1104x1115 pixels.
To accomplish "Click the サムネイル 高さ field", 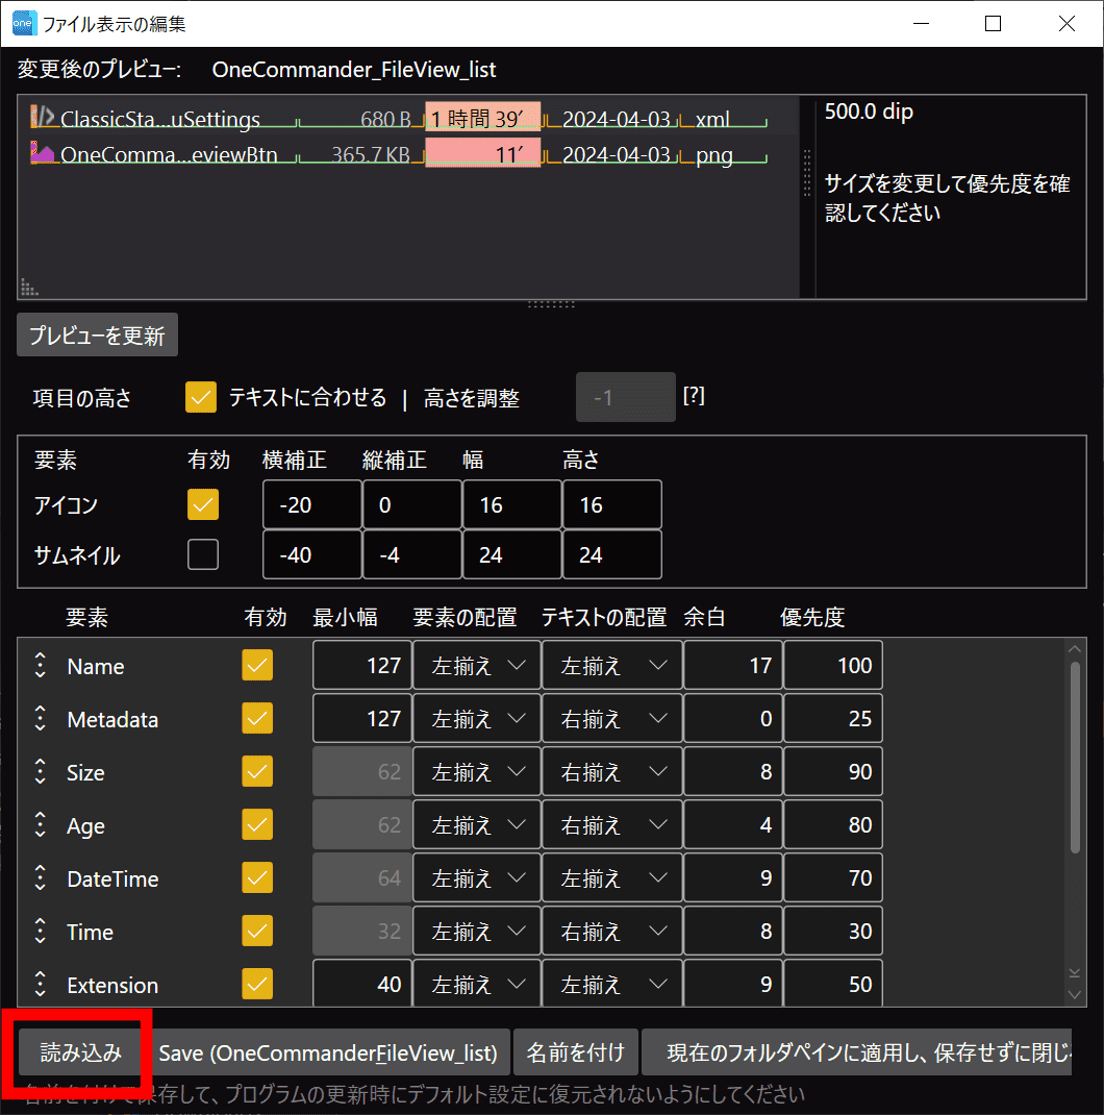I will point(612,555).
